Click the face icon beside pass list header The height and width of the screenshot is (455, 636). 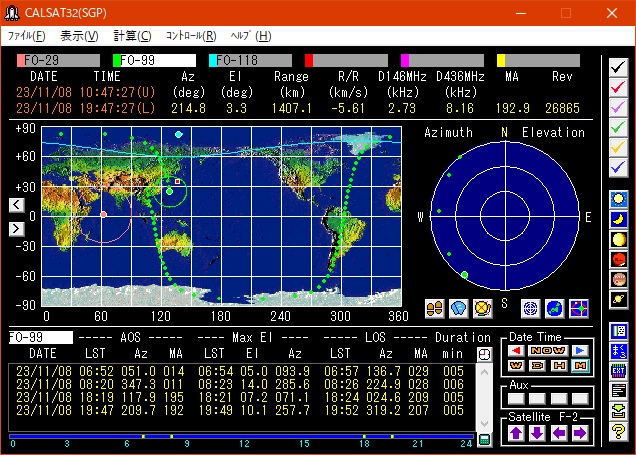(485, 354)
